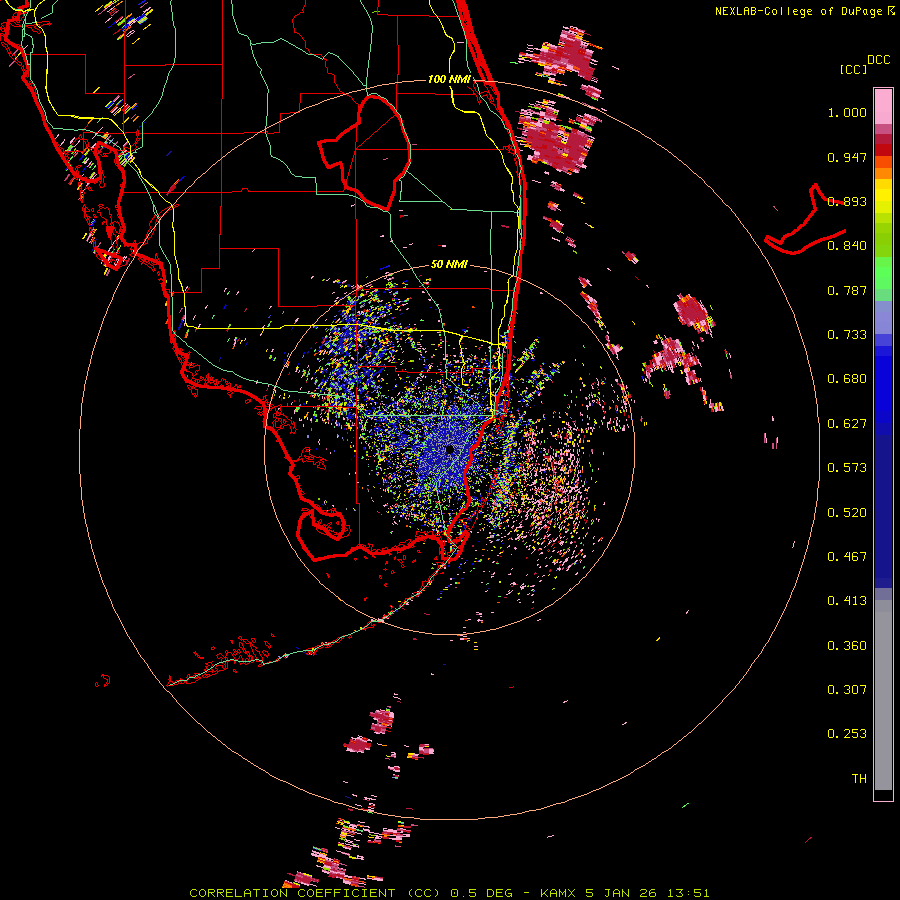Click the DCC label above the color scale
The width and height of the screenshot is (900, 900).
[x=879, y=60]
